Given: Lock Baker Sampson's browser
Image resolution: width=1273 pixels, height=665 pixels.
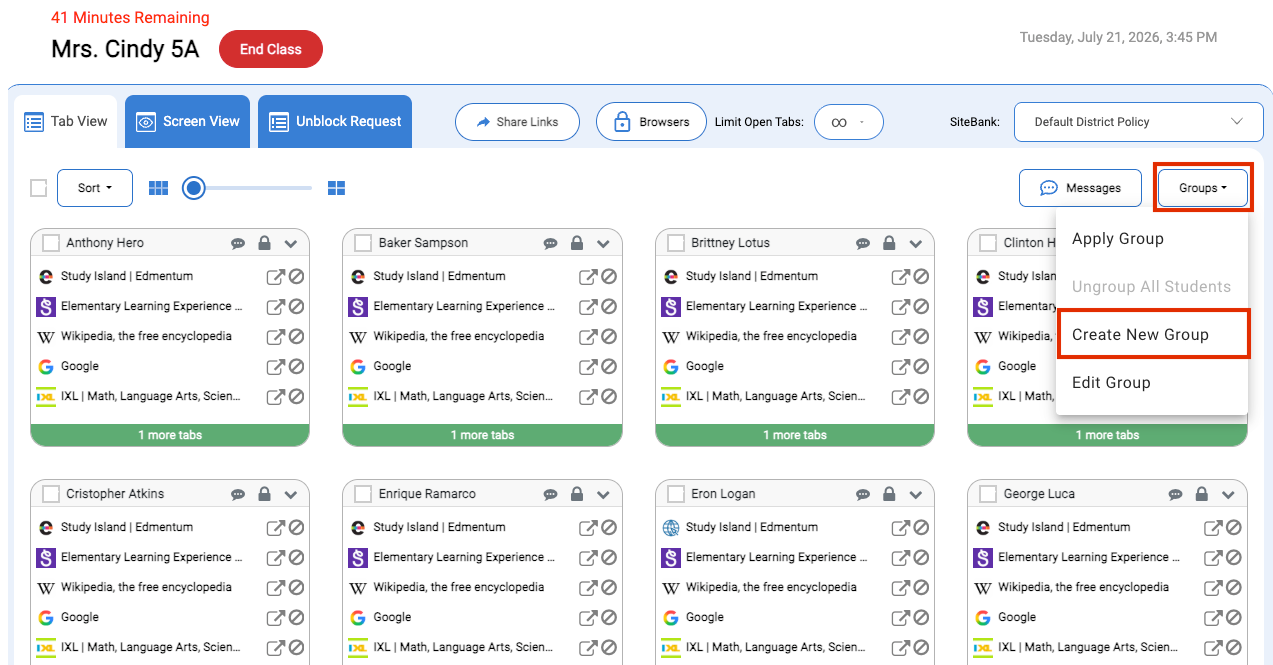Looking at the screenshot, I should point(577,243).
